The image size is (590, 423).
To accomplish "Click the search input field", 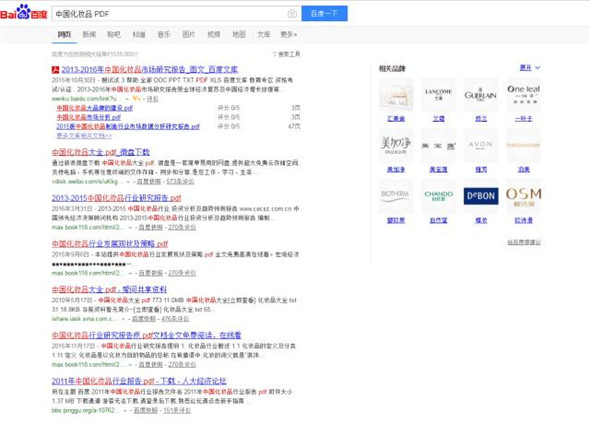I will coord(169,14).
